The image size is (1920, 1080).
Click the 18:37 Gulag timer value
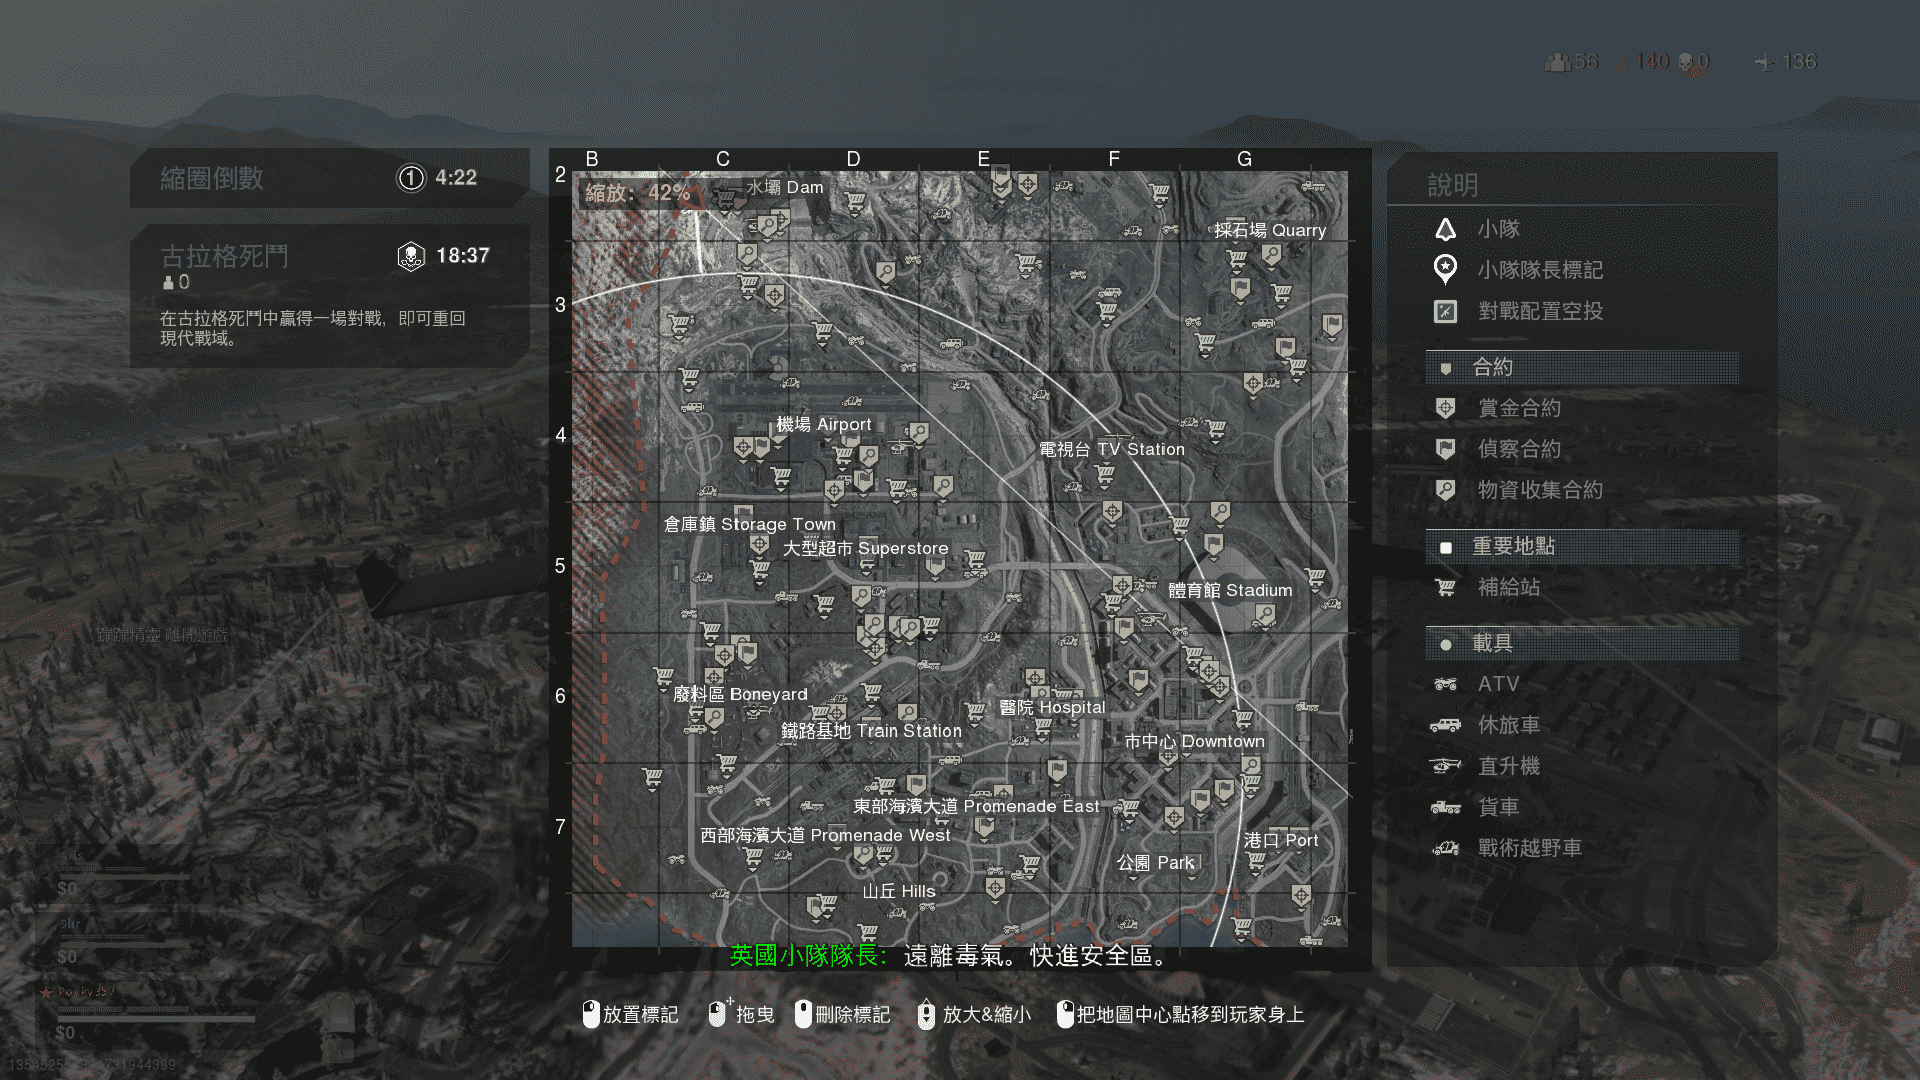tap(463, 256)
